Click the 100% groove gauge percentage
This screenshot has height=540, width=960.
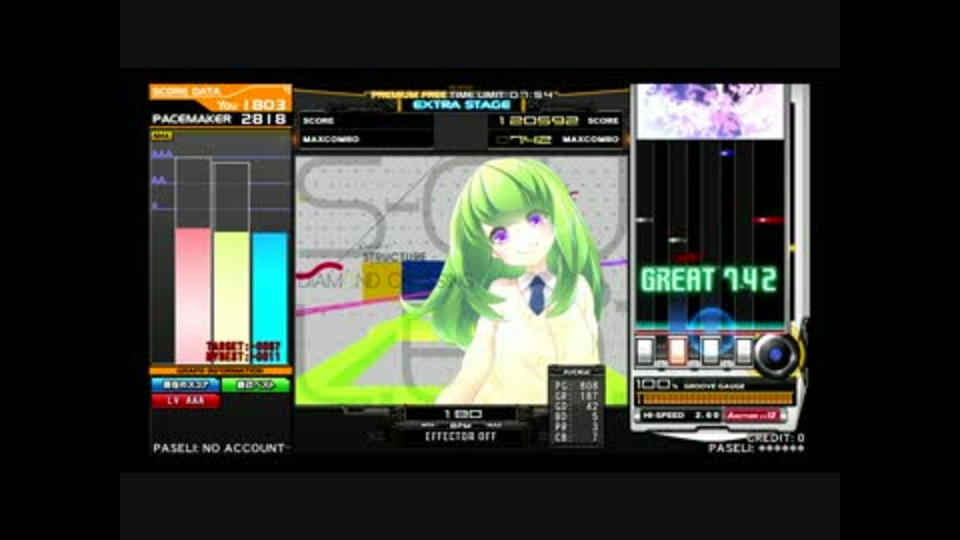[x=658, y=385]
